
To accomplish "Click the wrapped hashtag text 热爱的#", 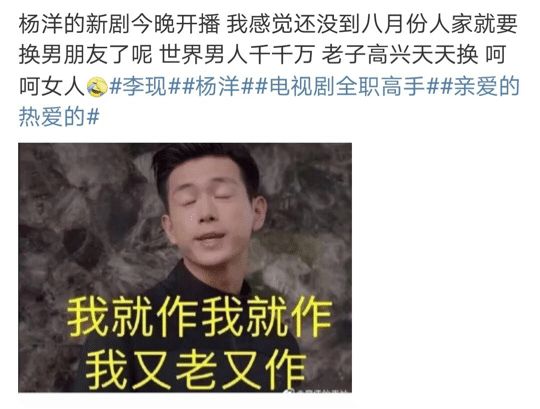I will pyautogui.click(x=59, y=117).
